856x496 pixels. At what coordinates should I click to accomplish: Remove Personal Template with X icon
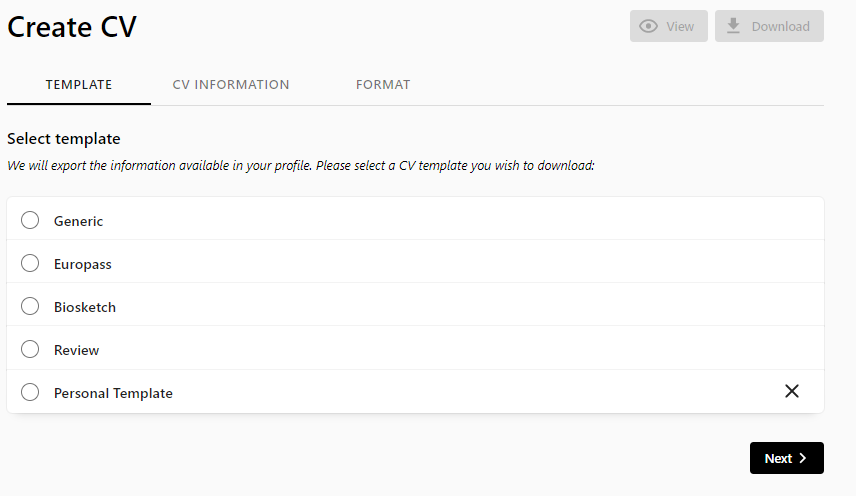tap(792, 391)
